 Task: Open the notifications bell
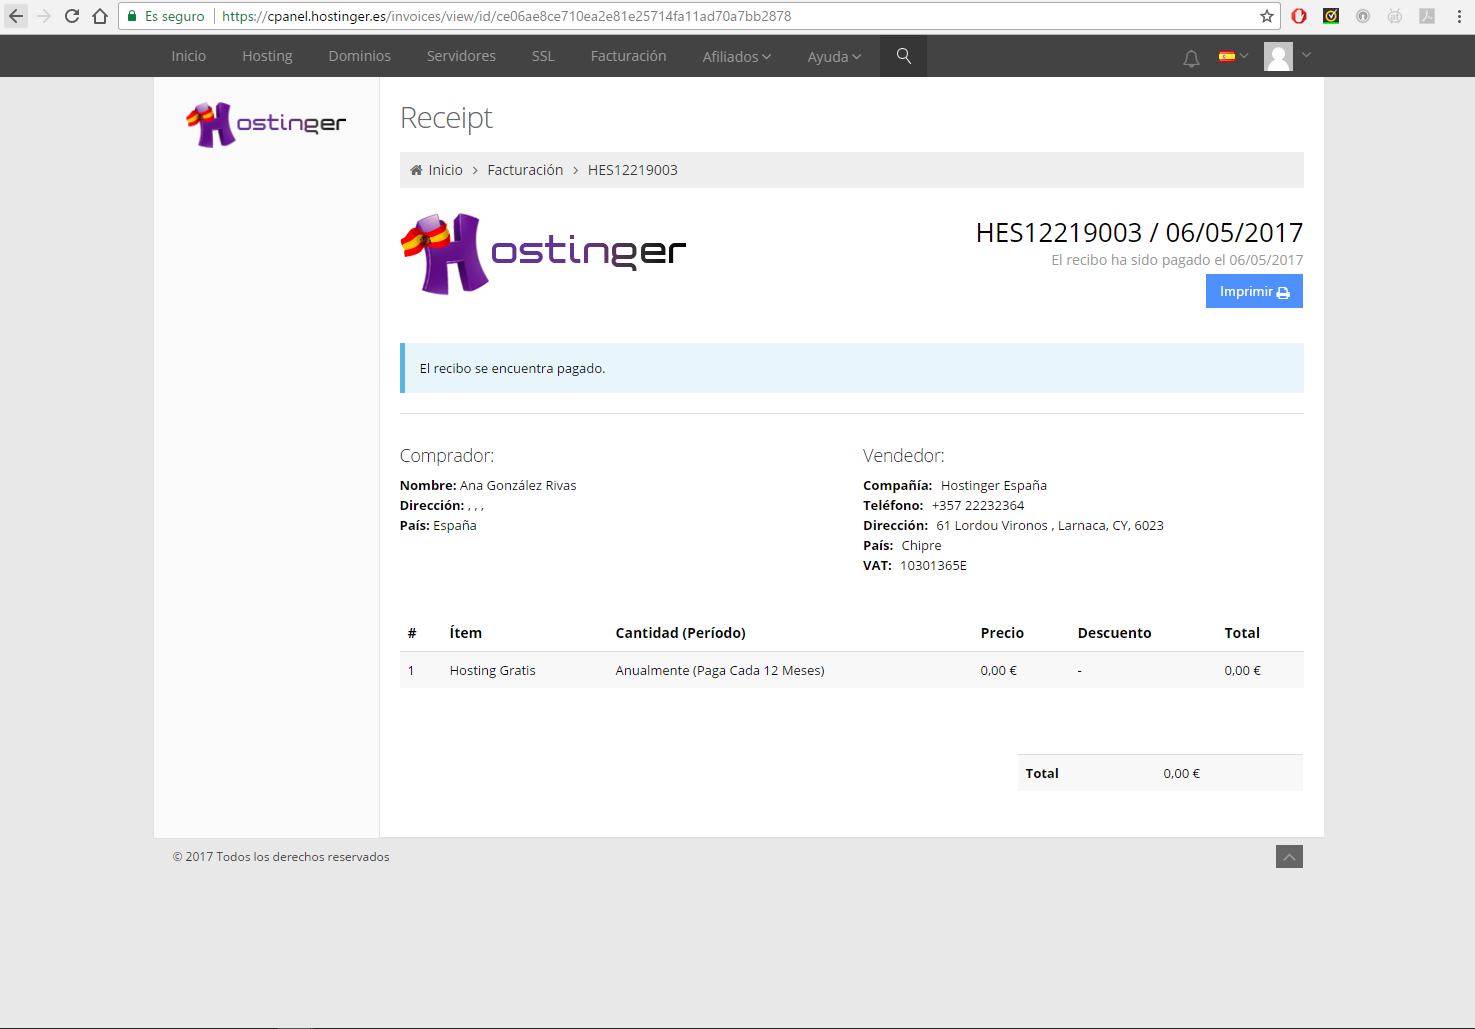(1191, 59)
